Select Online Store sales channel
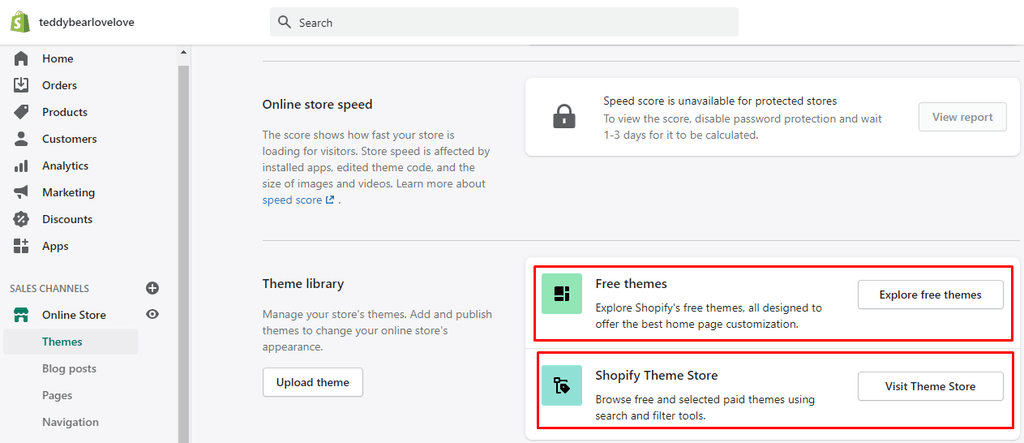 tap(74, 315)
